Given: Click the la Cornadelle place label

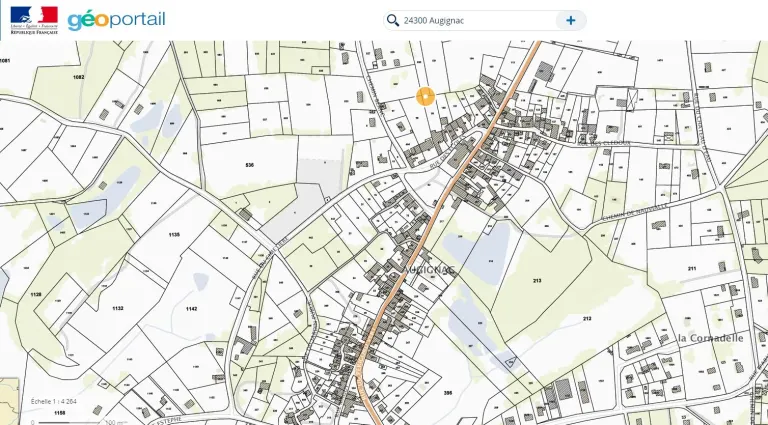Looking at the screenshot, I should coord(711,338).
